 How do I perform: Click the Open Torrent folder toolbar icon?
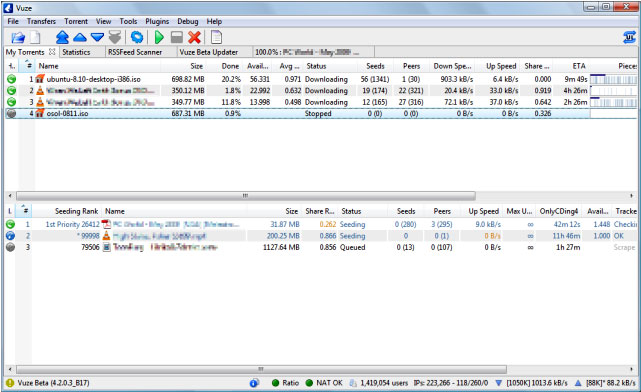tap(18, 38)
